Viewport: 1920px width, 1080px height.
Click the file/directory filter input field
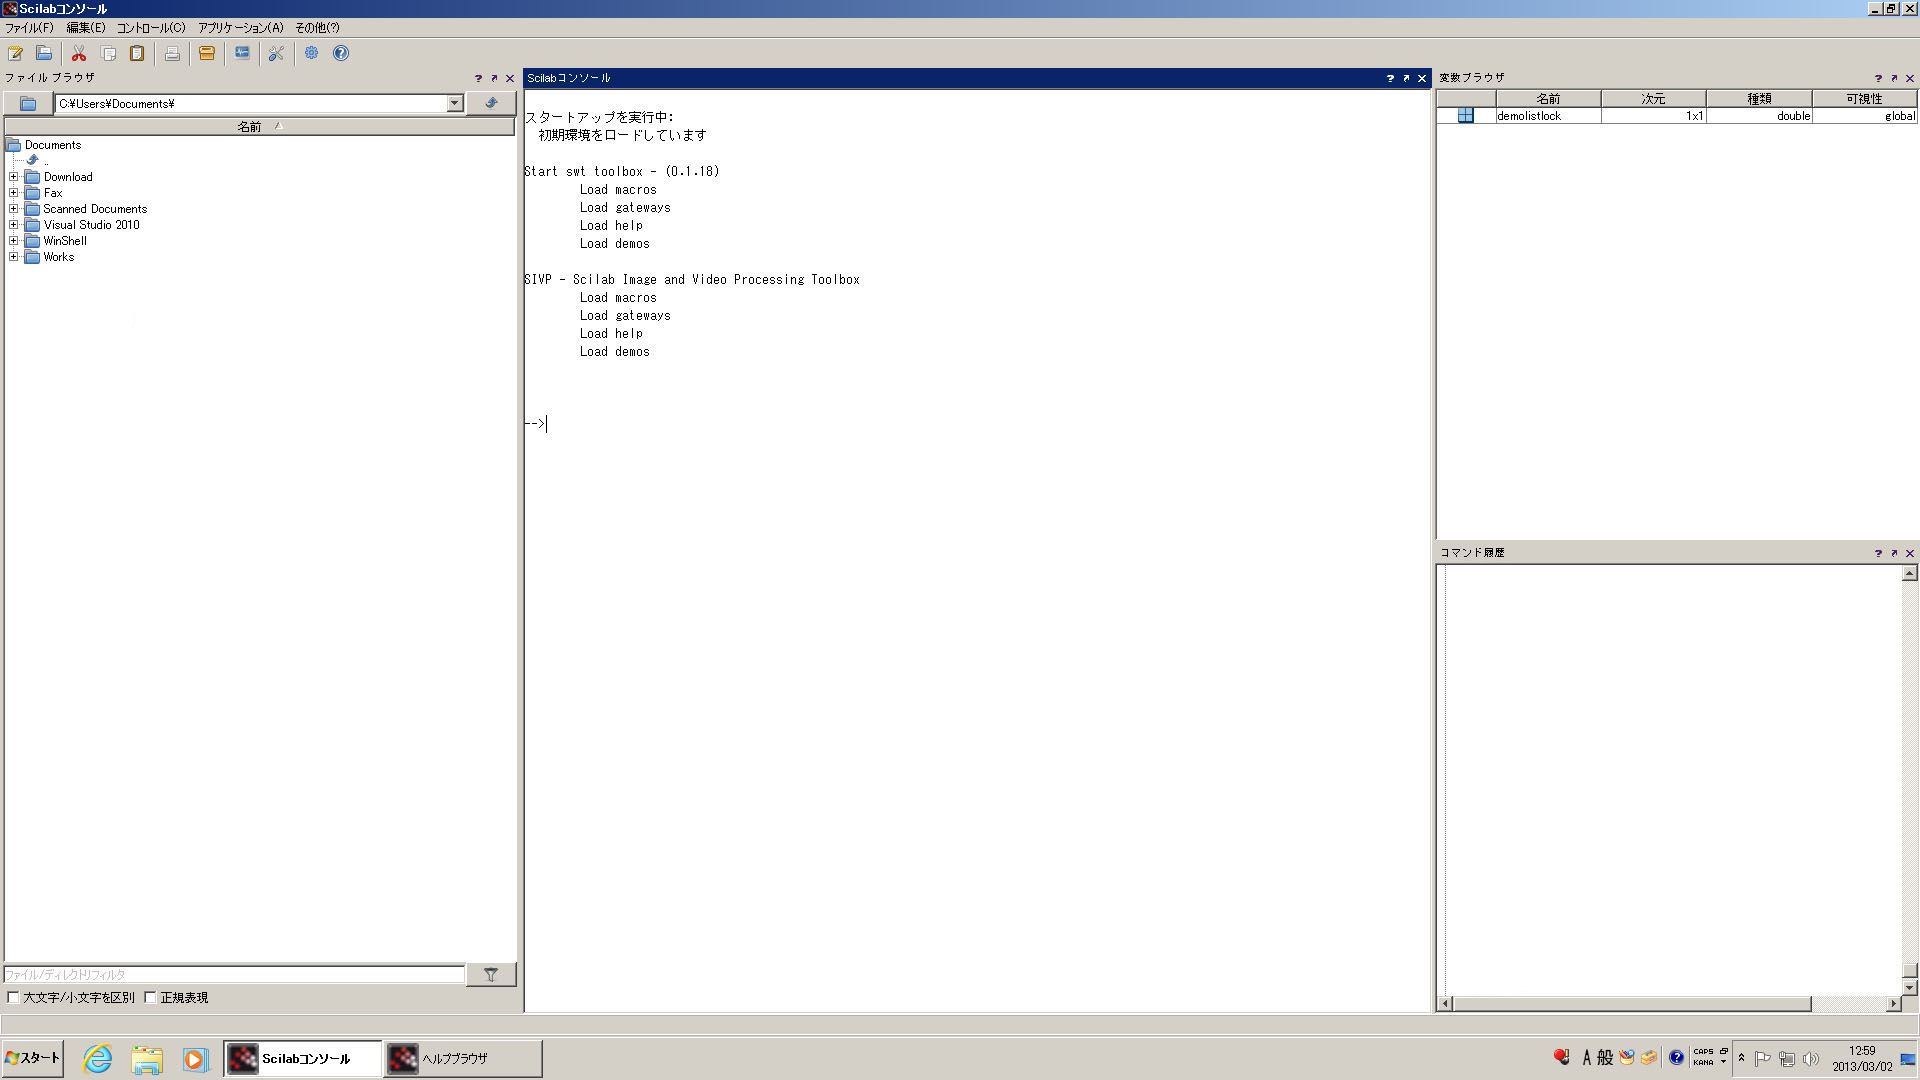point(234,974)
